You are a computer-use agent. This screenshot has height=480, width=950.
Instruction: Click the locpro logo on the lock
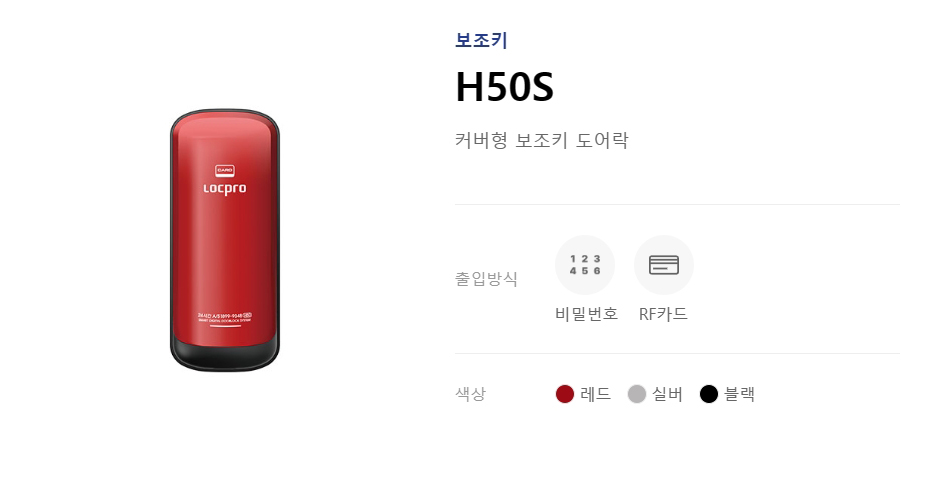coord(225,188)
